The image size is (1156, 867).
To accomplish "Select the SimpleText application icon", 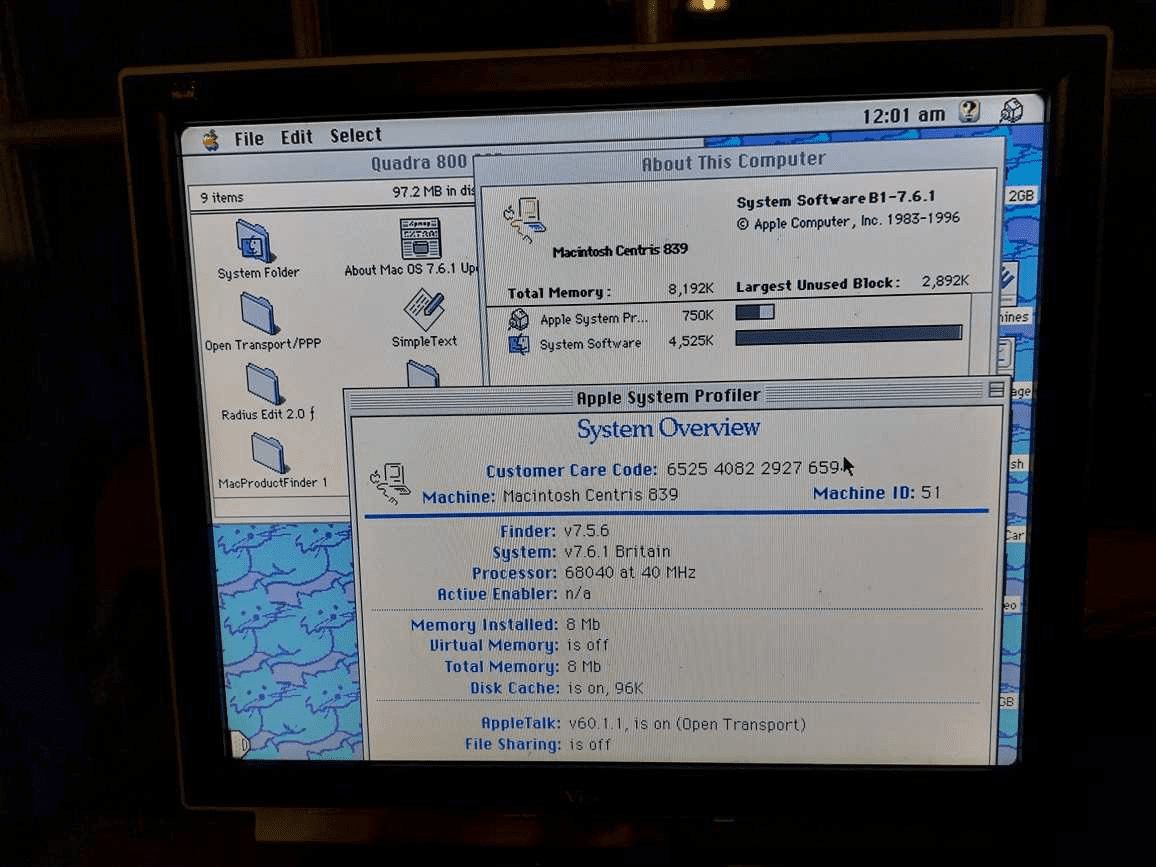I will tap(425, 310).
